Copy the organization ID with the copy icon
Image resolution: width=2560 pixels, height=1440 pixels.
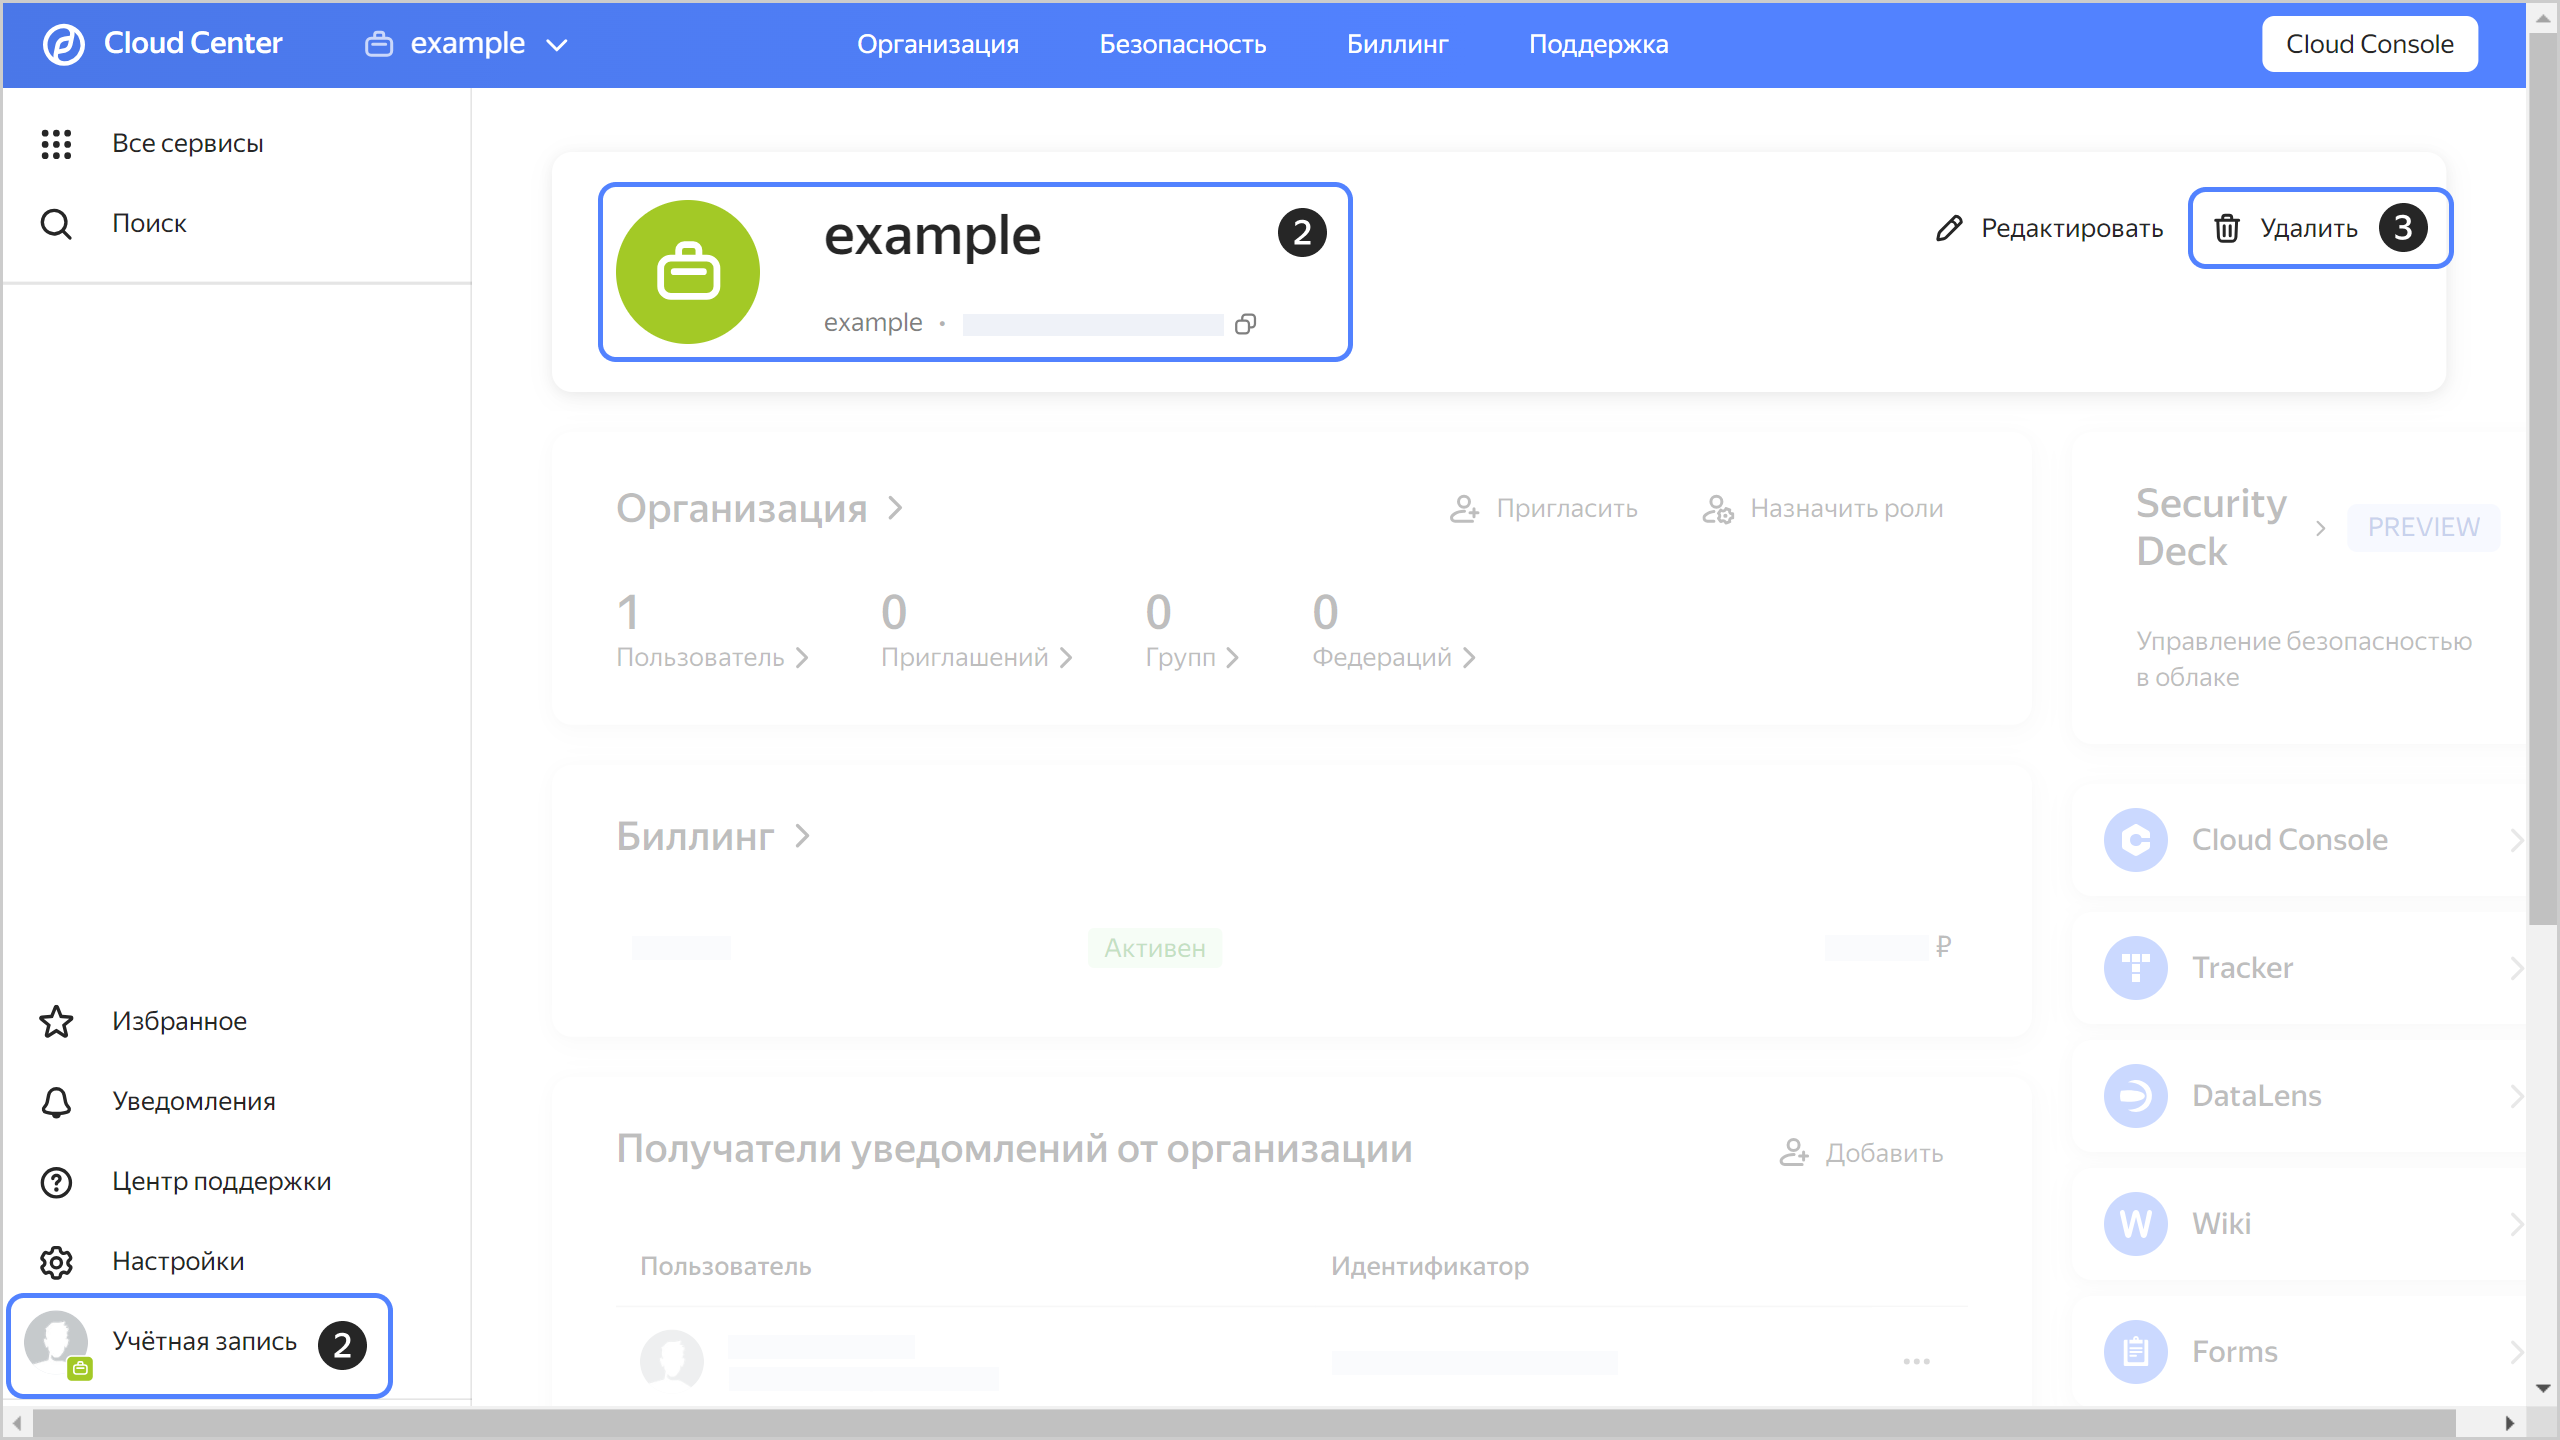point(1246,324)
